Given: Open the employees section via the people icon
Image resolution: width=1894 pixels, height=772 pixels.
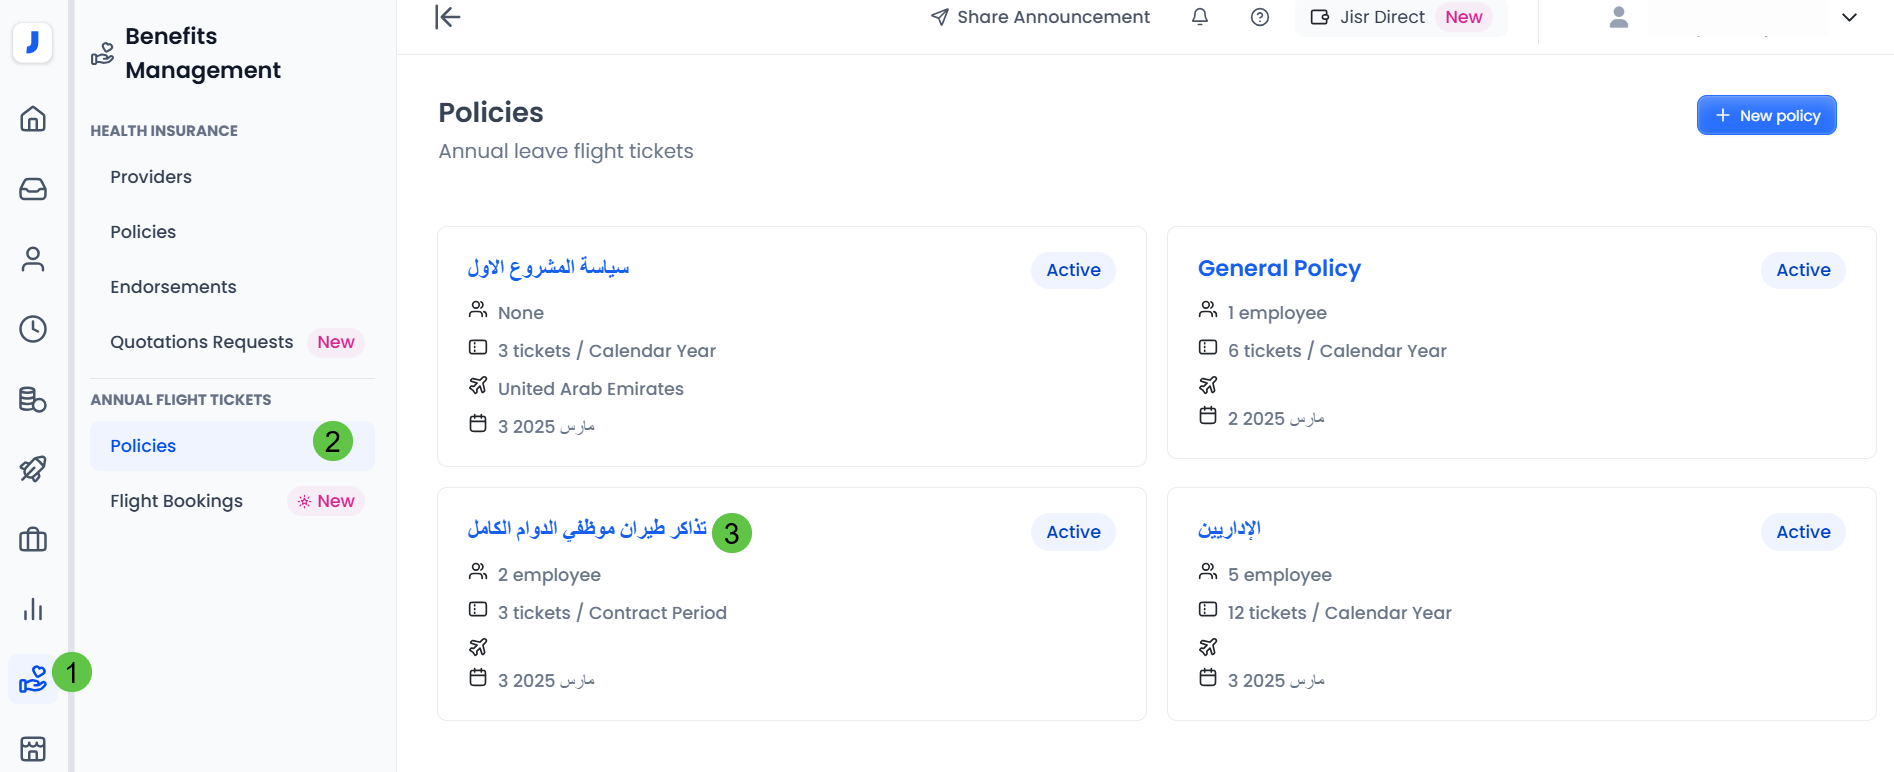Looking at the screenshot, I should pyautogui.click(x=33, y=258).
